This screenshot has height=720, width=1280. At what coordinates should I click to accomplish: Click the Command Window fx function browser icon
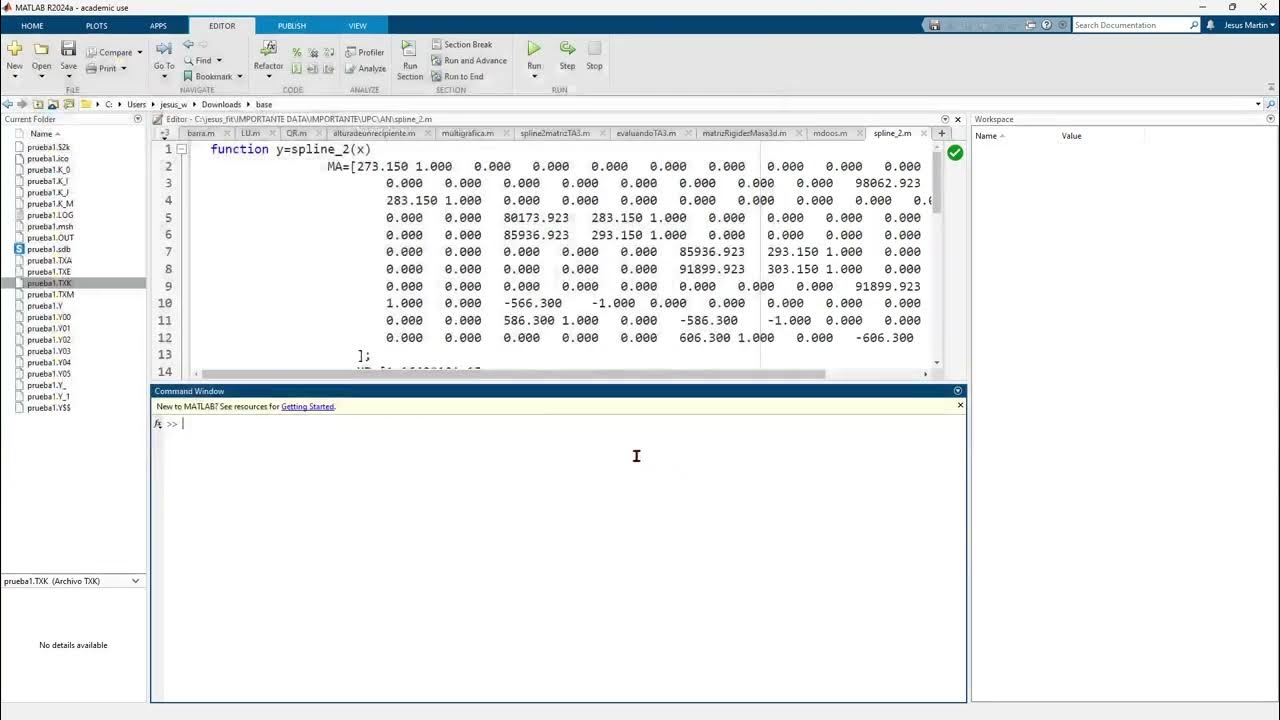158,424
